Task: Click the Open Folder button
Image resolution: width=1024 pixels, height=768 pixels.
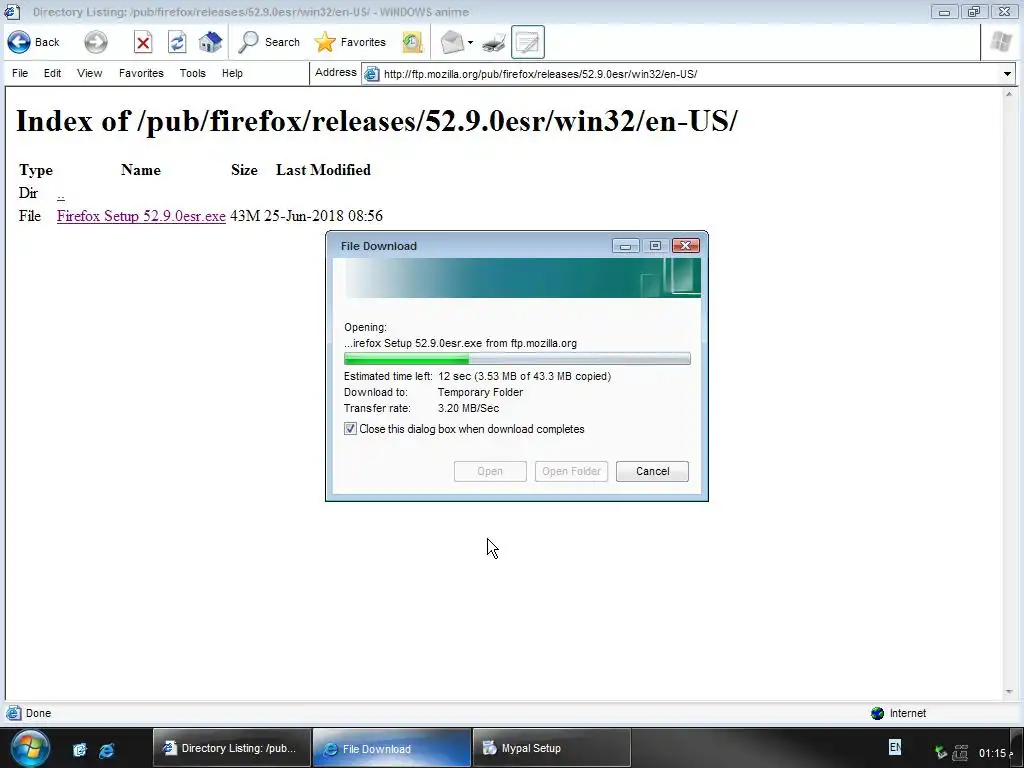Action: (x=571, y=472)
